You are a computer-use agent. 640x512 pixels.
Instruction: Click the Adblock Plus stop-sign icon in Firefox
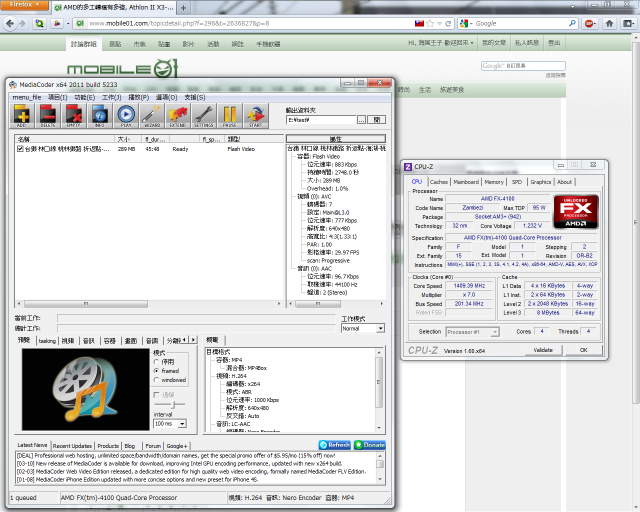[x=589, y=23]
